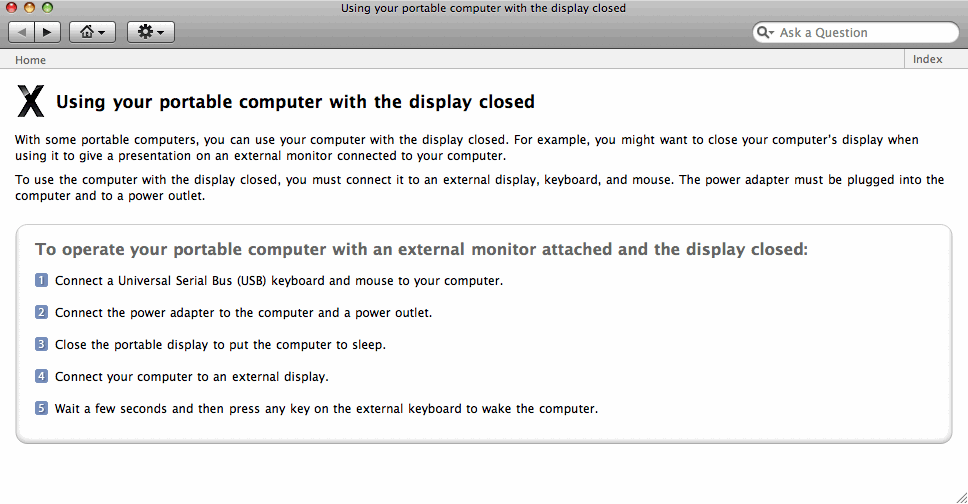Select the step 3 number badge
The image size is (968, 504).
coord(41,344)
